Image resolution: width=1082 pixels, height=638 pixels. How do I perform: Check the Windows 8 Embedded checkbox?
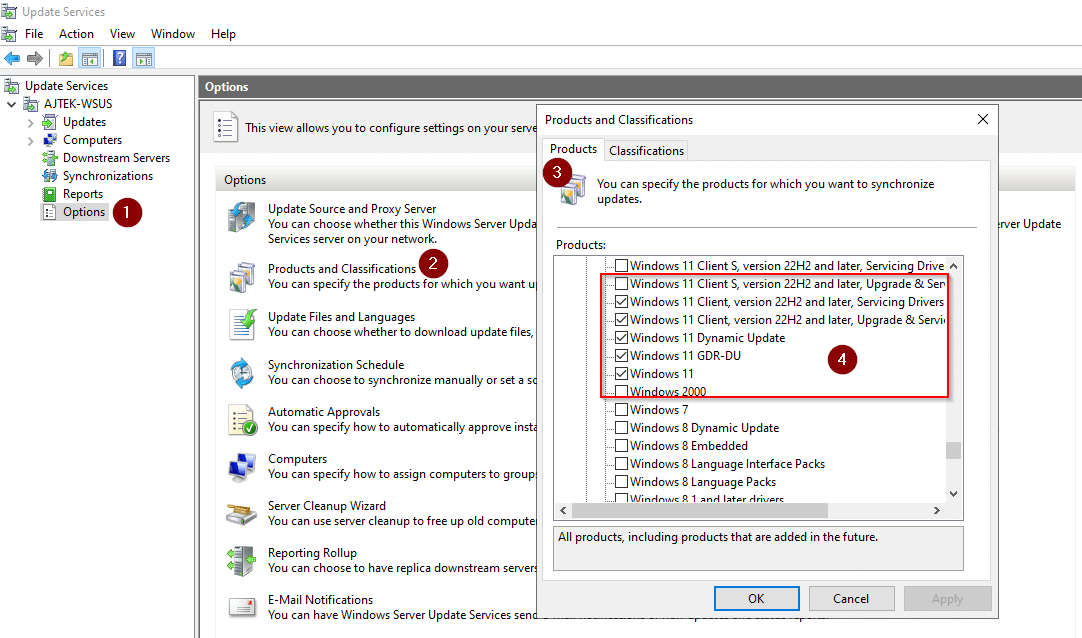(x=622, y=446)
